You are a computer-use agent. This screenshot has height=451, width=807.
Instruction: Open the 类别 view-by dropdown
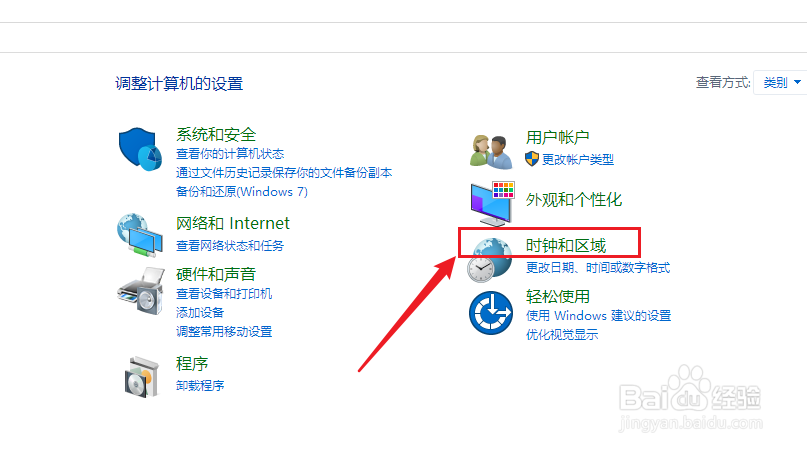click(781, 82)
